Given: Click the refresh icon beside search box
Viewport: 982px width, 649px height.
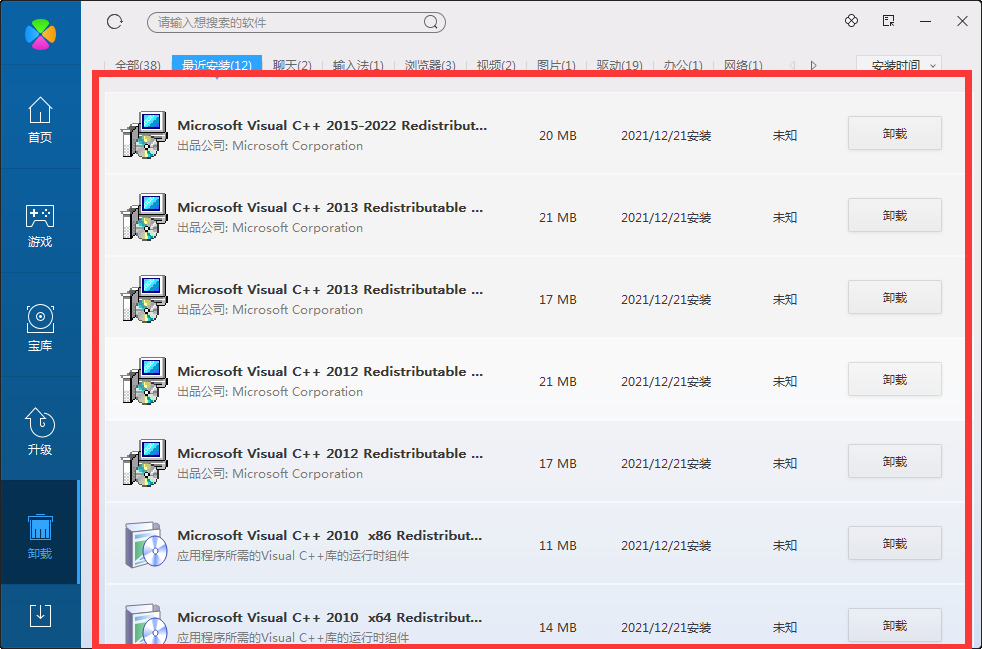Looking at the screenshot, I should click(114, 22).
